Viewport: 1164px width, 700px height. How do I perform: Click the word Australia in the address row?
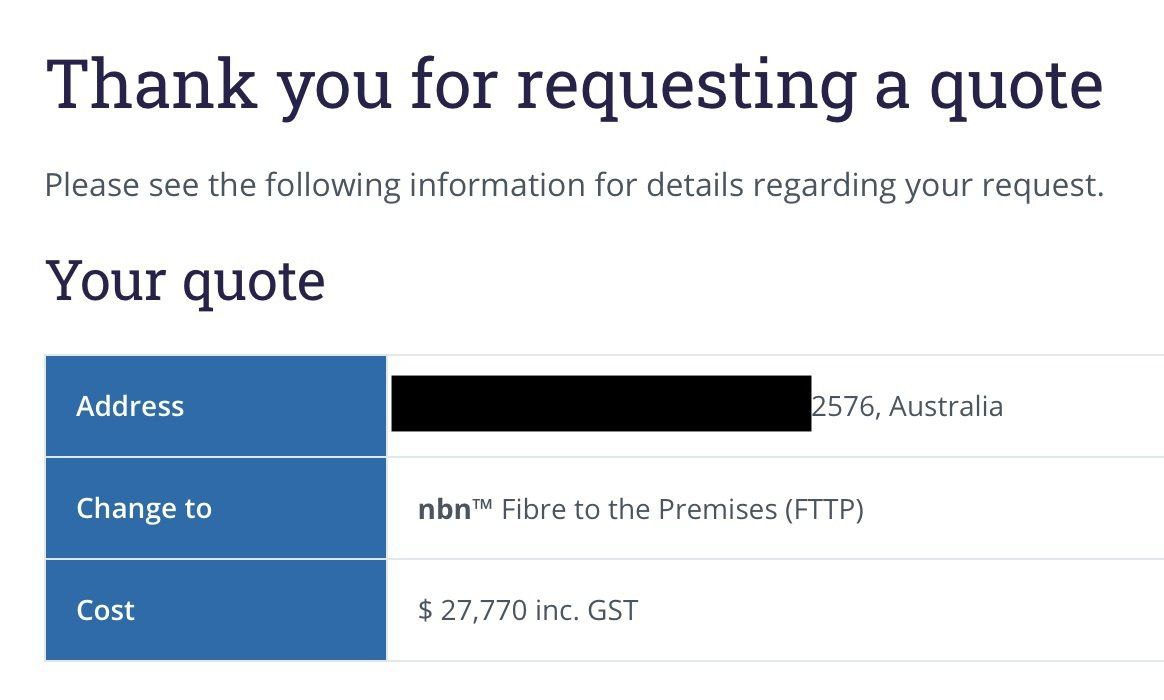tap(946, 406)
